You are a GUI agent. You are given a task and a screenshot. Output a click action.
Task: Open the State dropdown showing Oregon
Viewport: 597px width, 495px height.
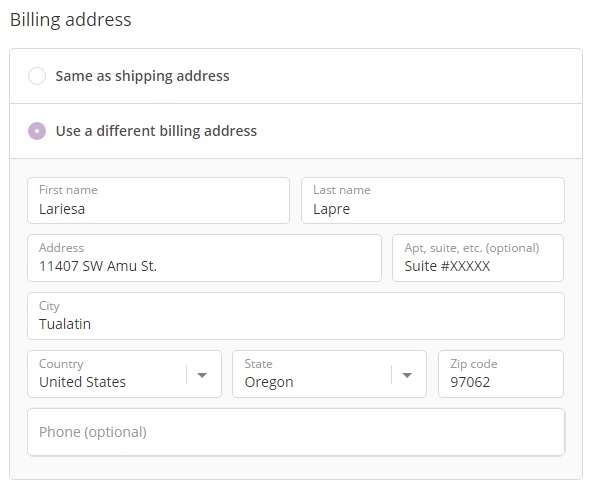click(x=329, y=374)
